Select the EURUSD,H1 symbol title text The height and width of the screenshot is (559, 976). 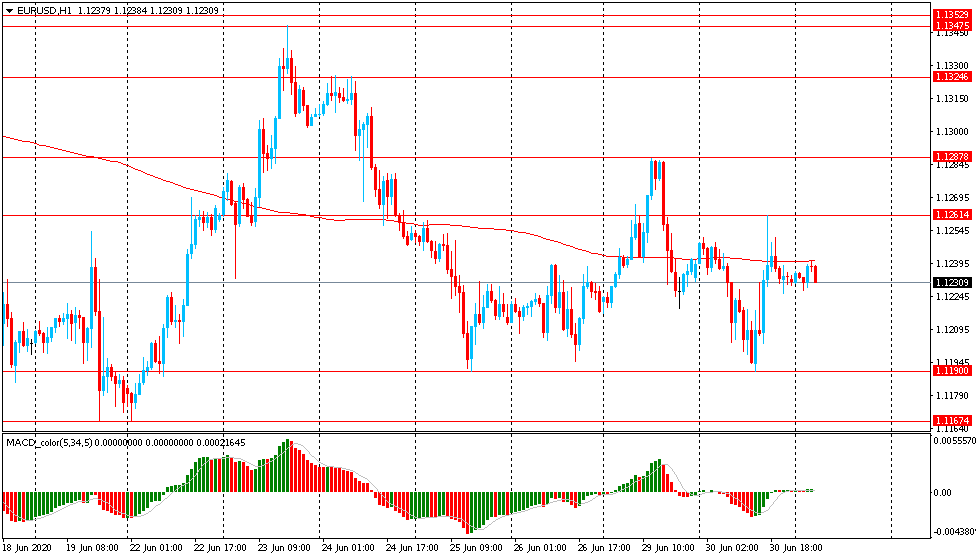click(x=44, y=11)
